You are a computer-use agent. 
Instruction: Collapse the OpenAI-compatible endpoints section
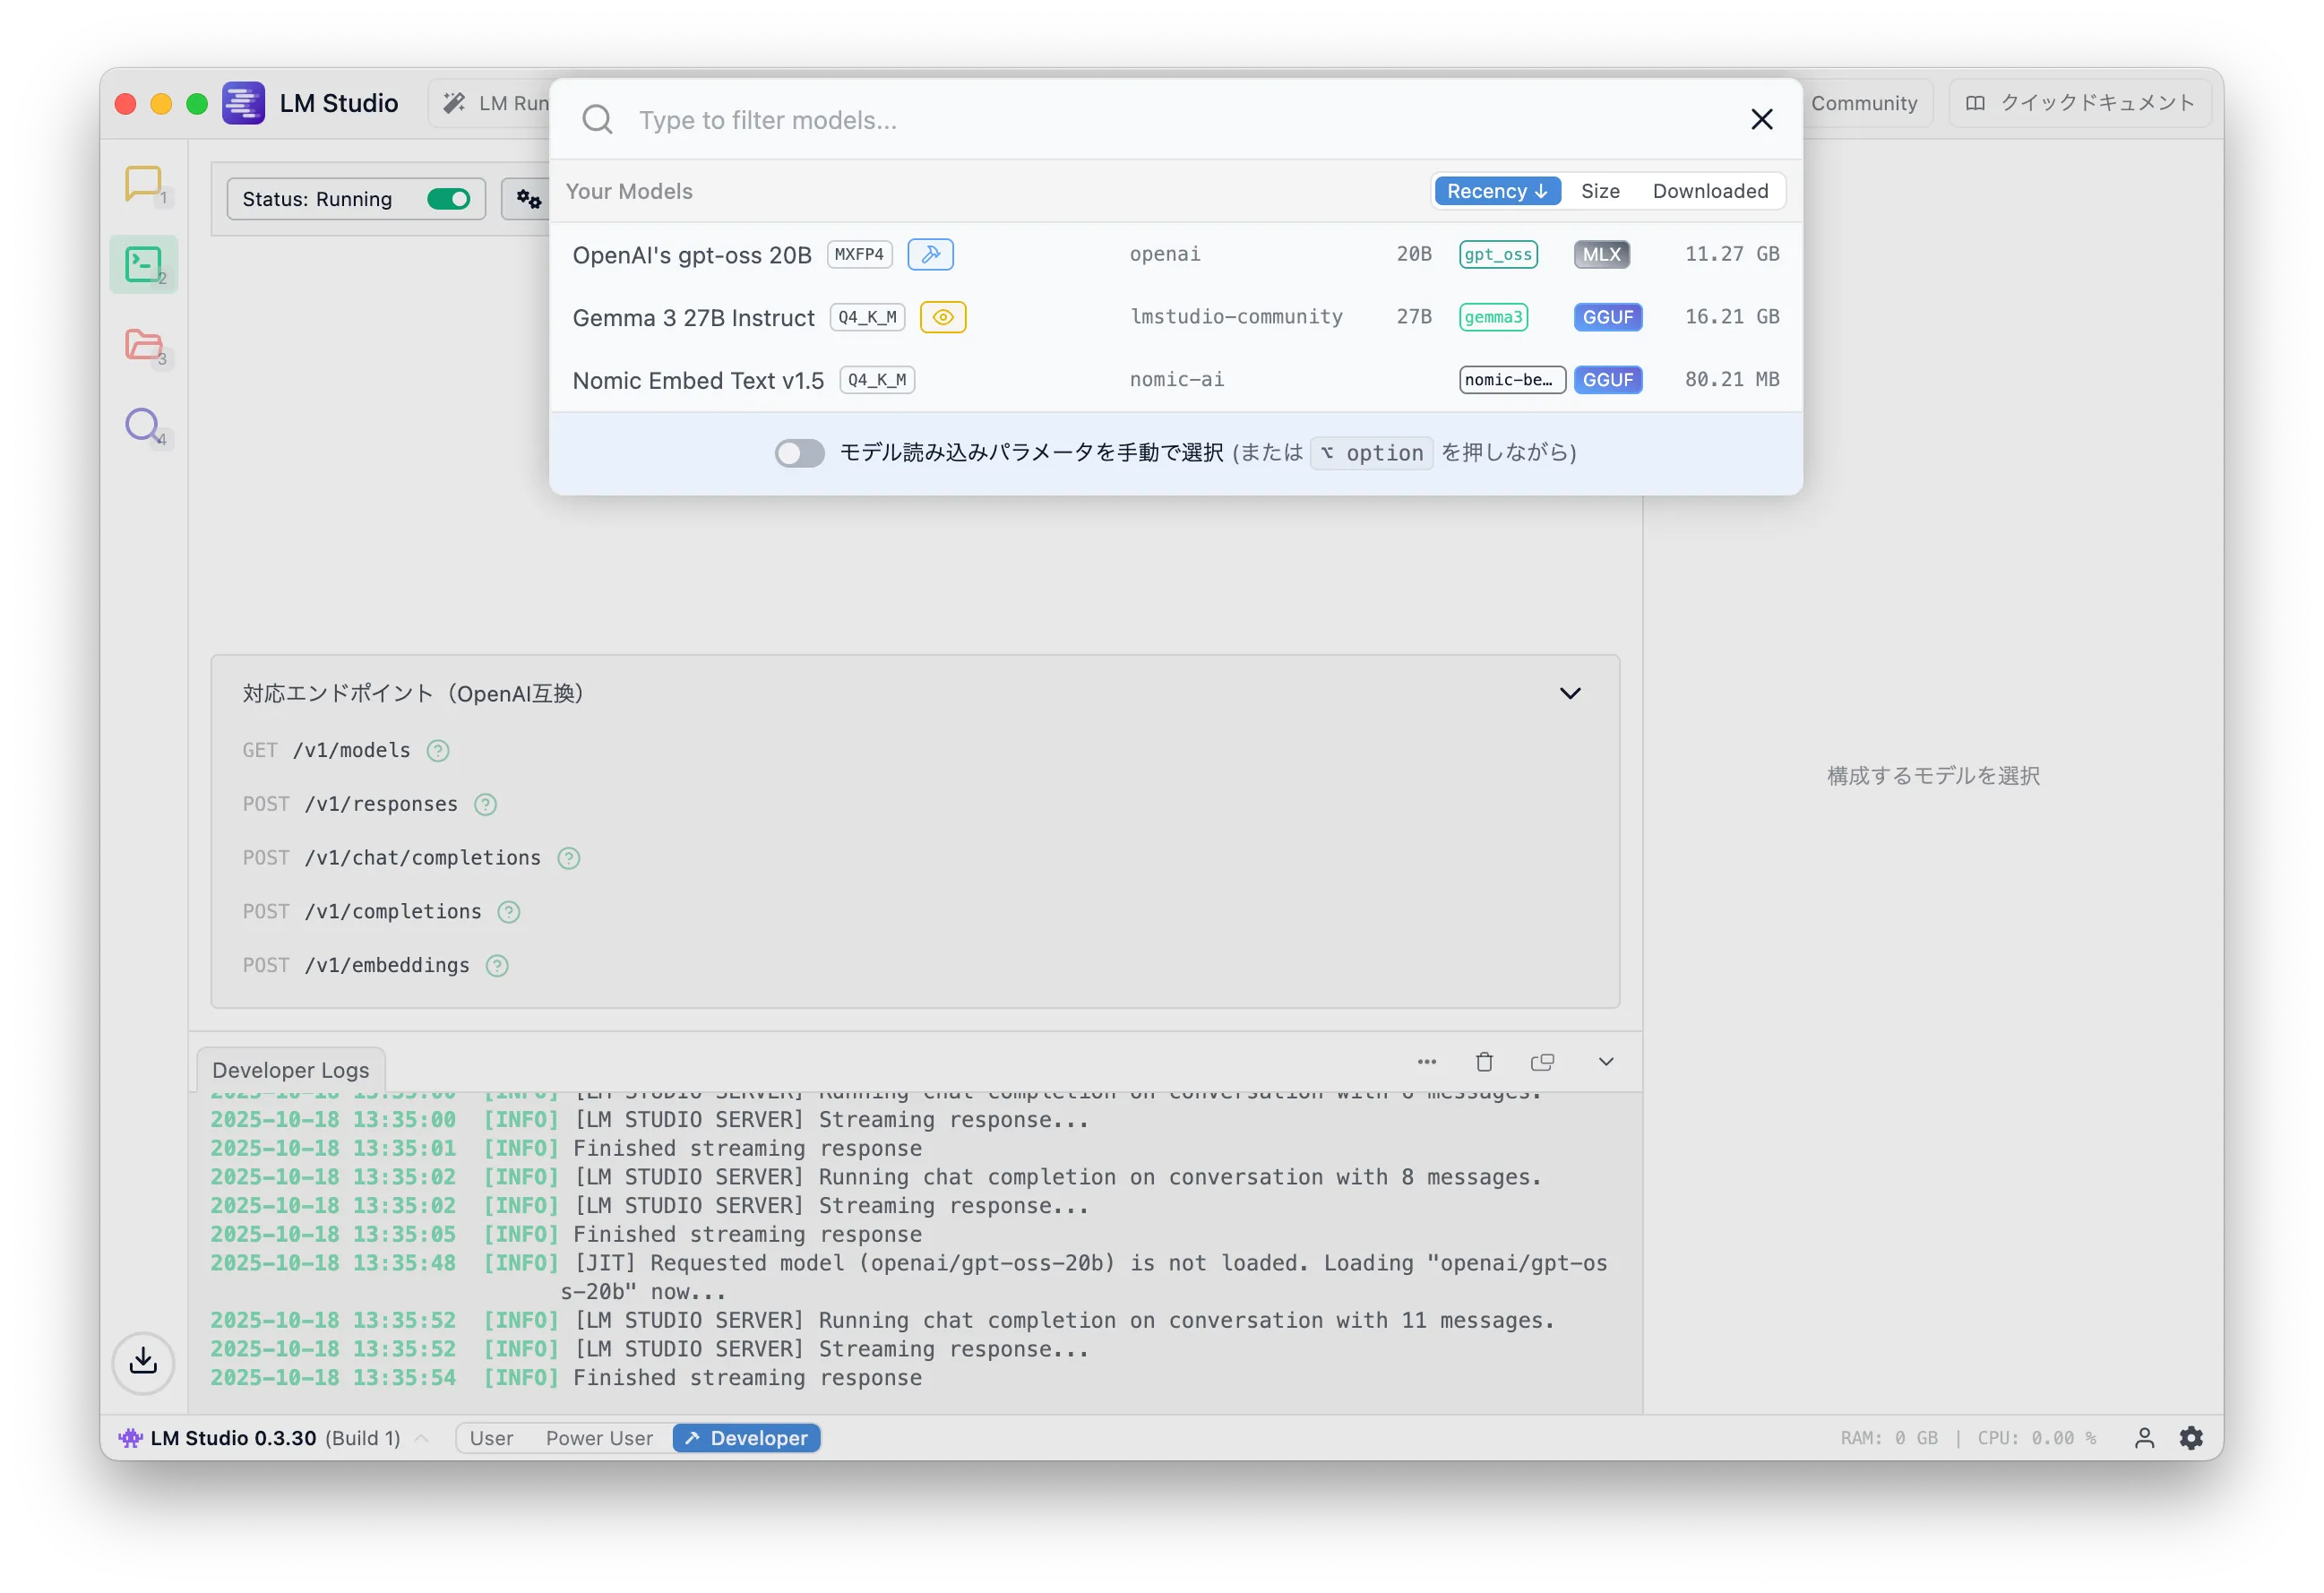click(1570, 693)
